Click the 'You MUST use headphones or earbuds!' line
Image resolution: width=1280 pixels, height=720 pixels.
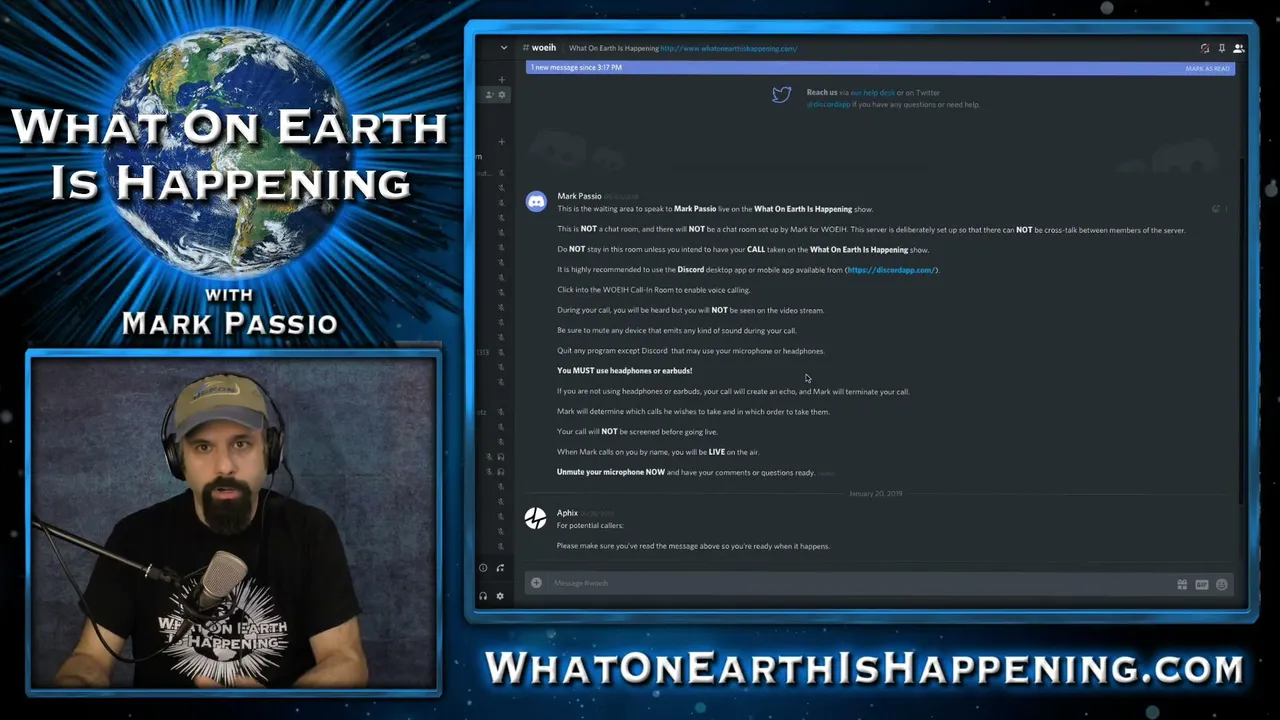(x=624, y=371)
